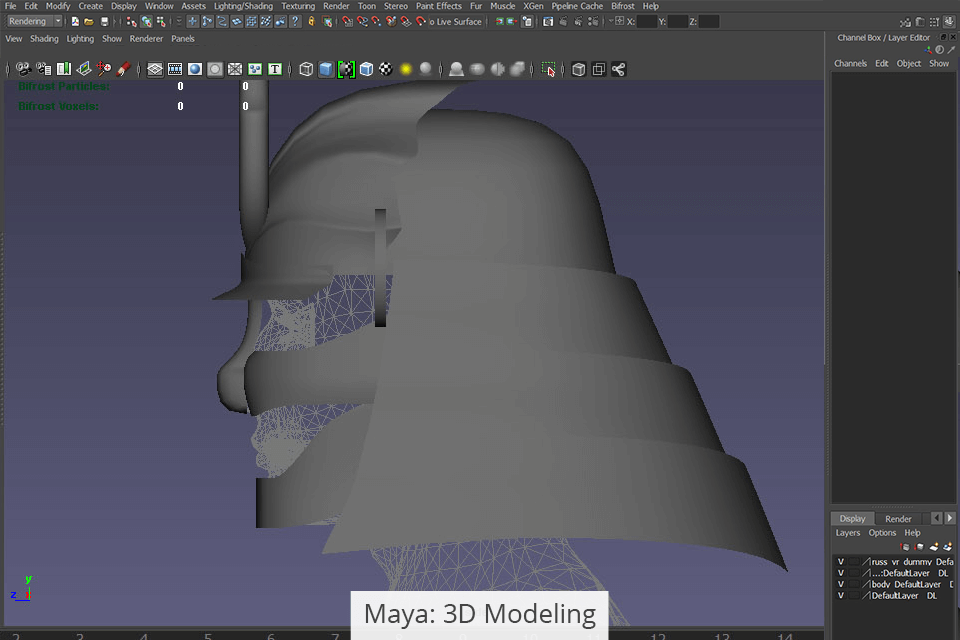Click the Select Camera icon in panel toolbar
The height and width of the screenshot is (640, 960).
(x=22, y=69)
